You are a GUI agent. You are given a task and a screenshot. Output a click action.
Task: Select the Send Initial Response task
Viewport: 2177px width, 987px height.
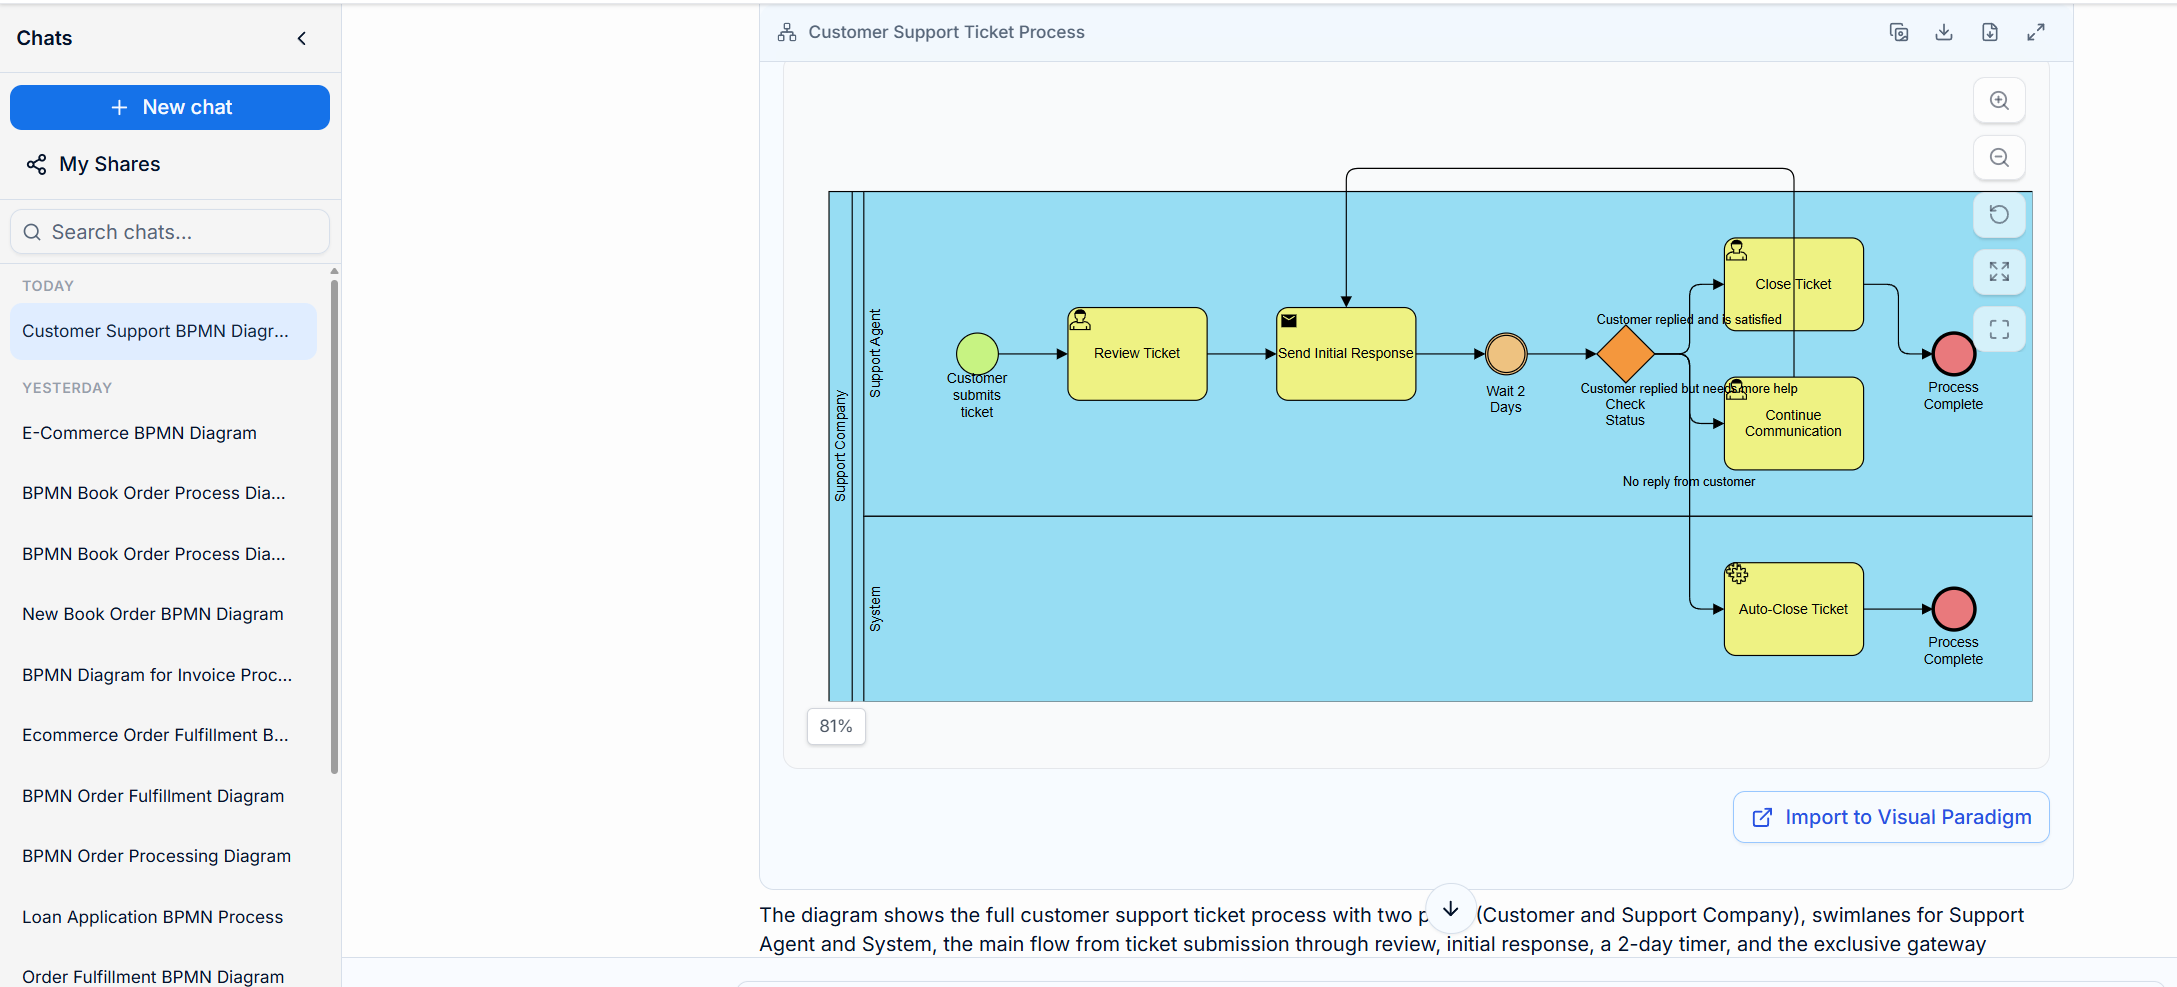pyautogui.click(x=1346, y=354)
